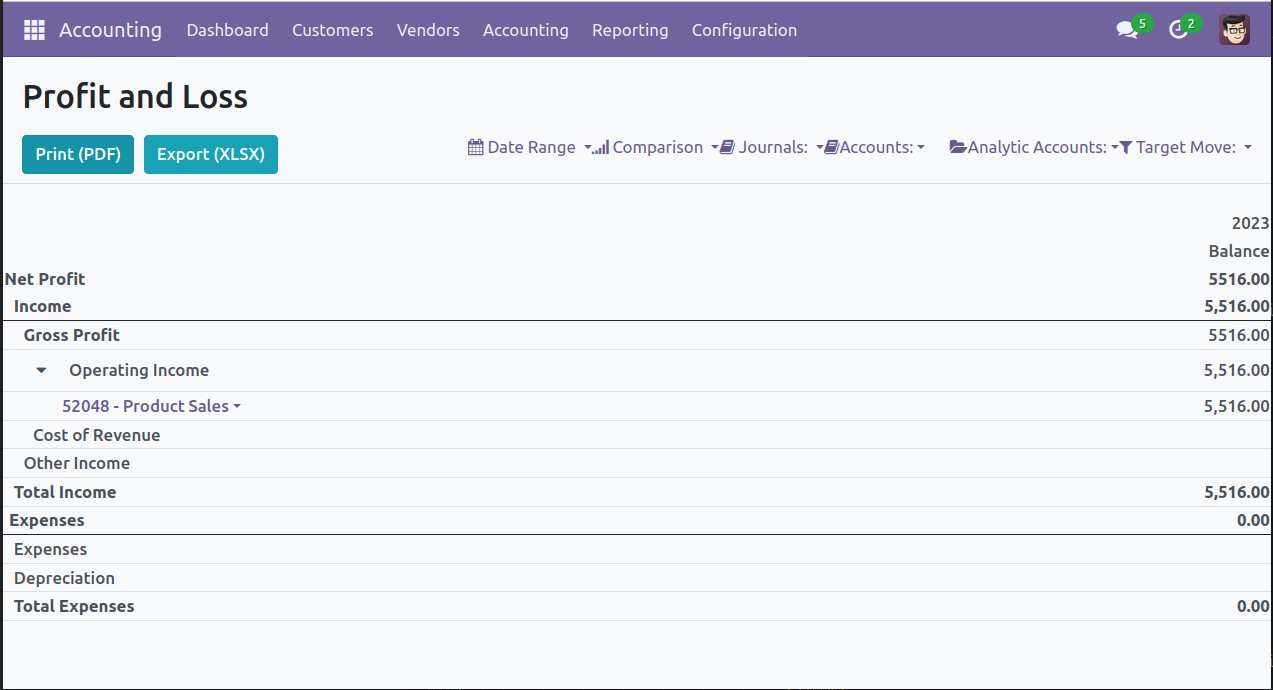Open the Configuration menu
This screenshot has width=1273, height=690.
point(744,30)
